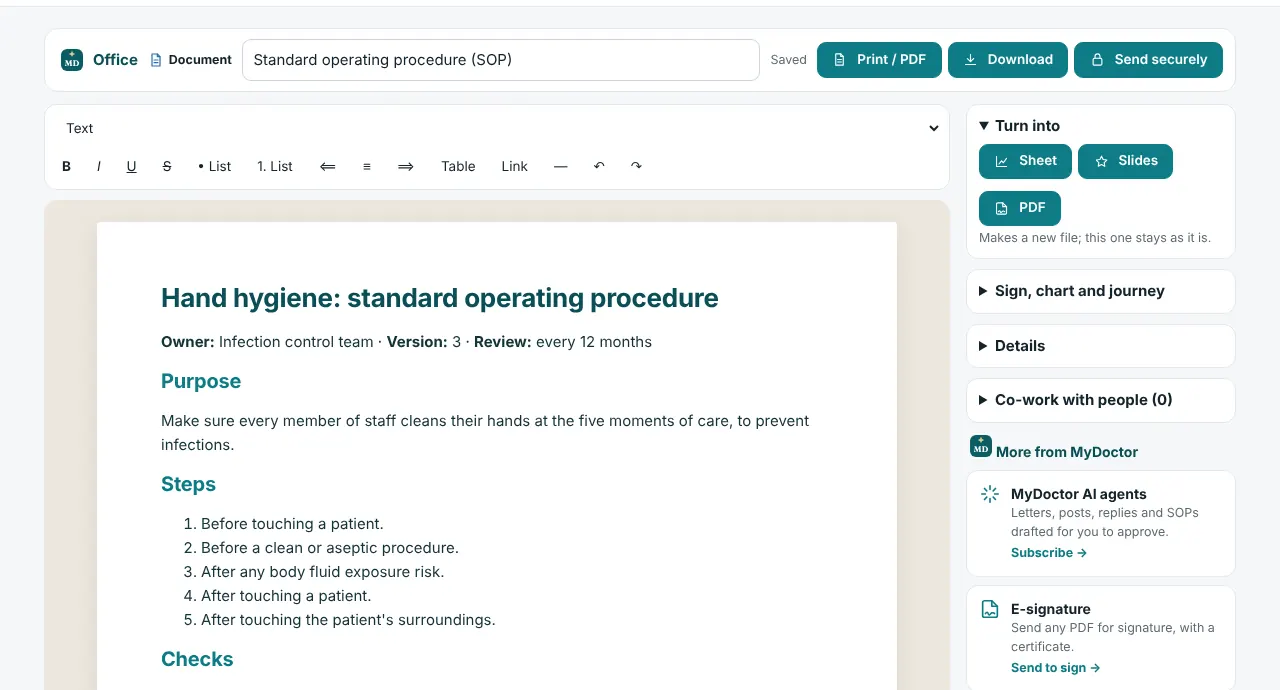Viewport: 1280px width, 690px height.
Task: Click the center align icon
Action: click(x=367, y=167)
